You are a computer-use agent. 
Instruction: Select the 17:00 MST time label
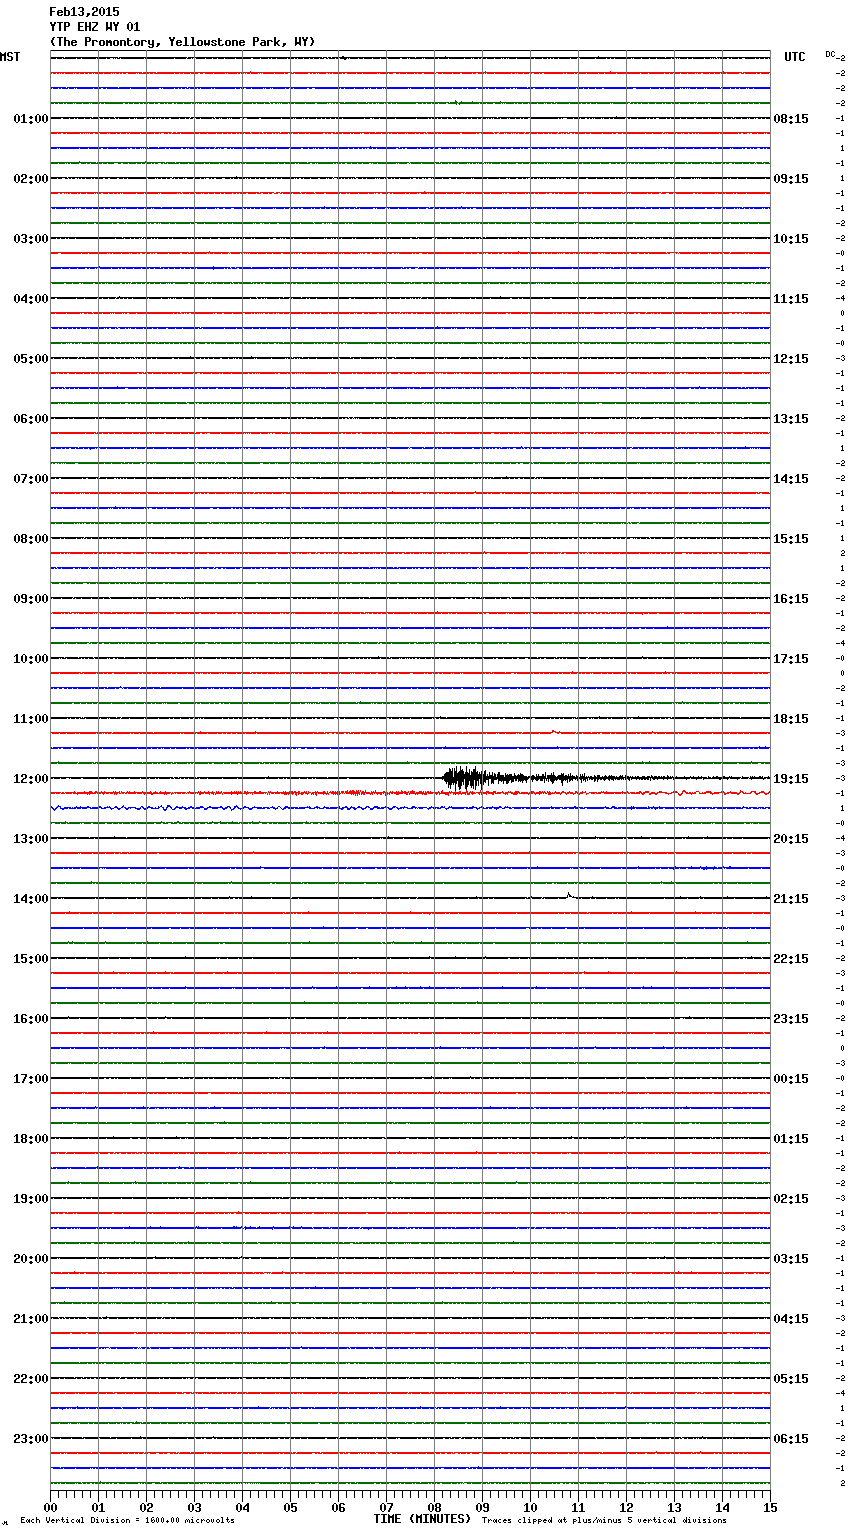point(31,1079)
